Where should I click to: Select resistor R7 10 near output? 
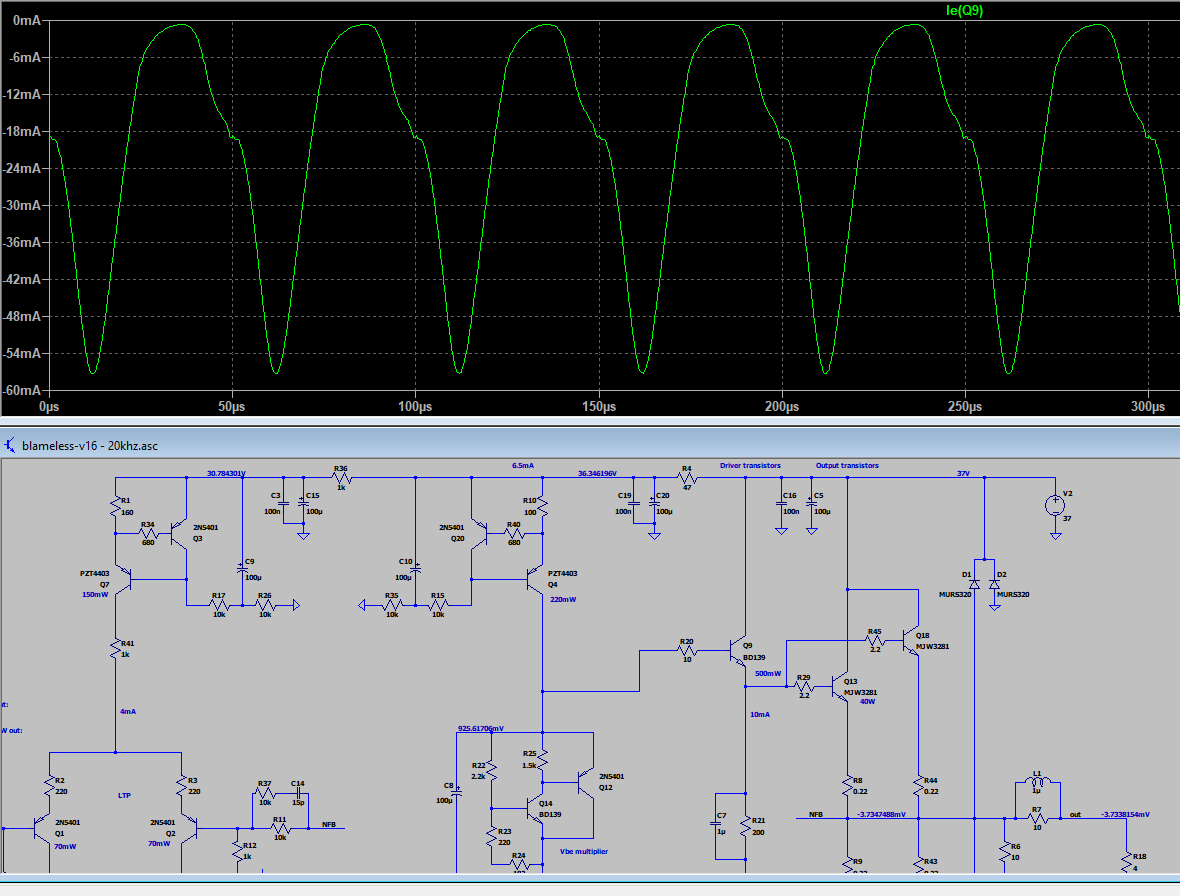(x=1037, y=819)
